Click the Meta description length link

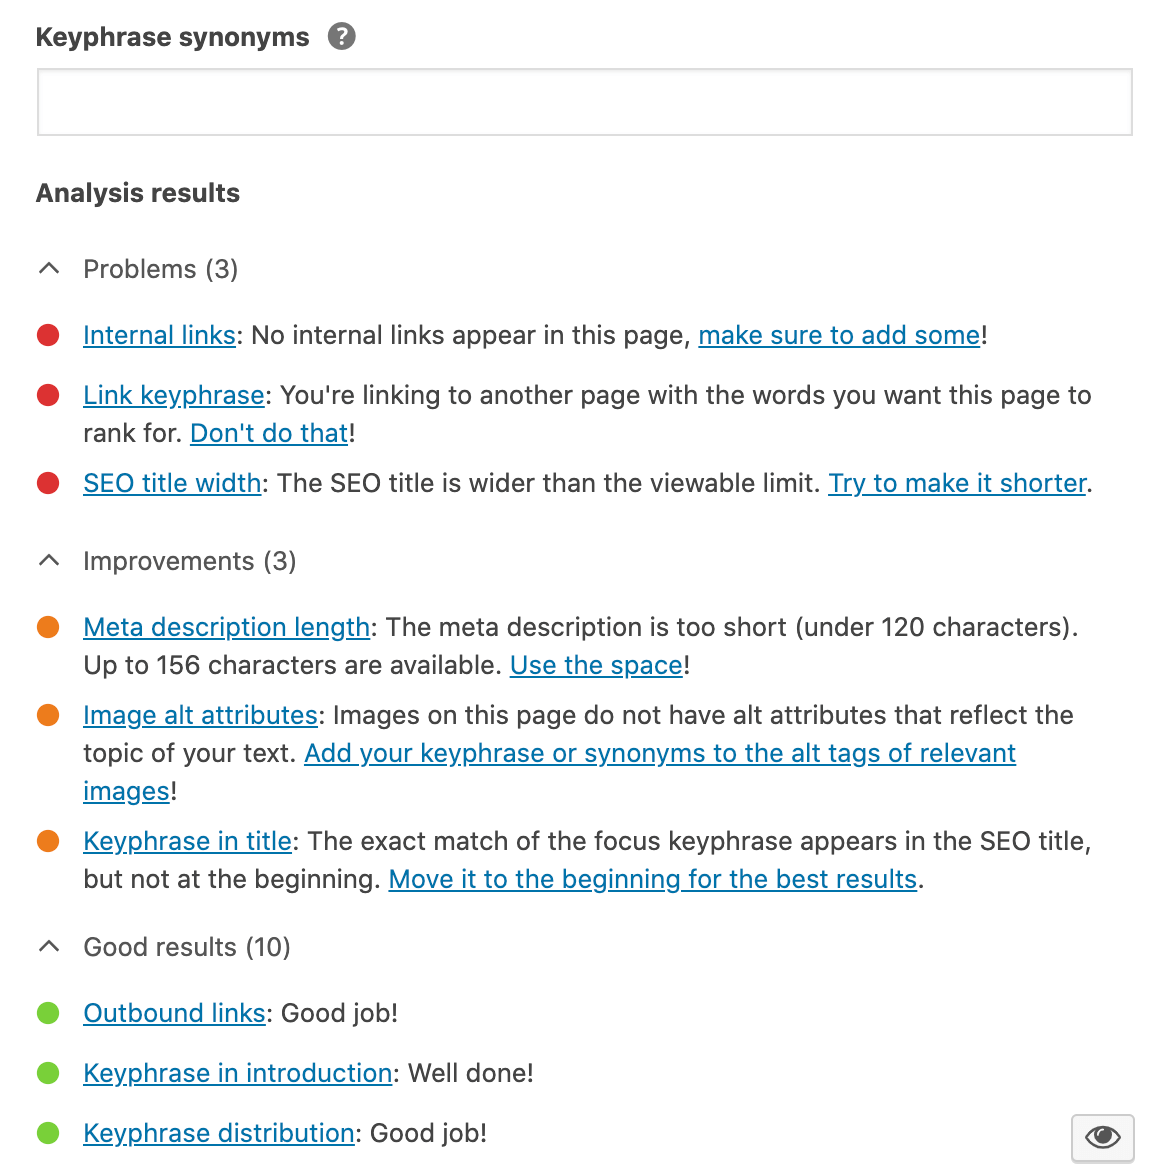click(x=226, y=627)
